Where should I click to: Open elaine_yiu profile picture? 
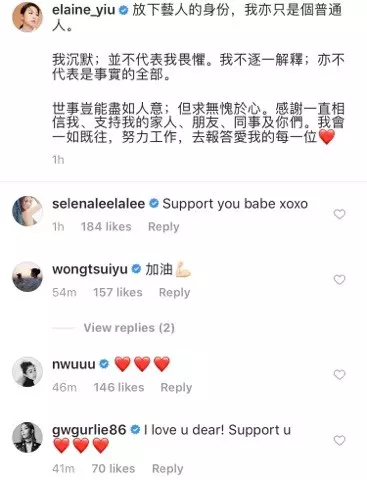[x=27, y=17]
